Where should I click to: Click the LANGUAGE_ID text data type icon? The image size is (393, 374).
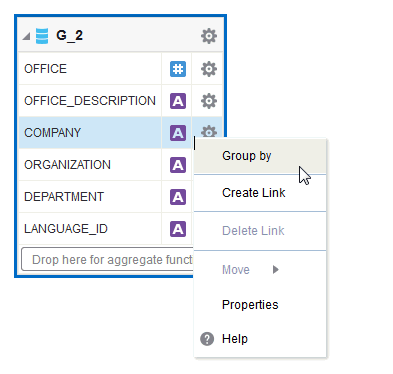(178, 229)
